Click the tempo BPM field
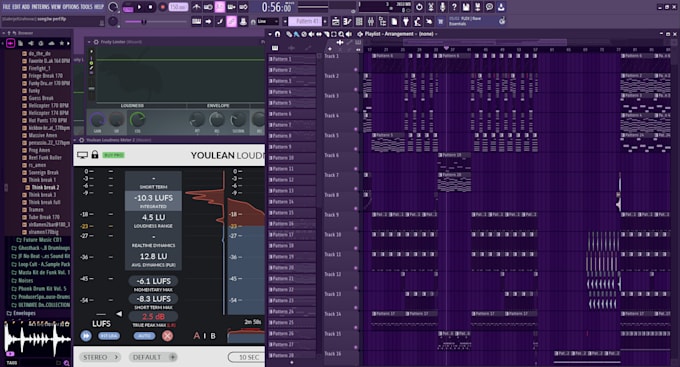 [178, 7]
